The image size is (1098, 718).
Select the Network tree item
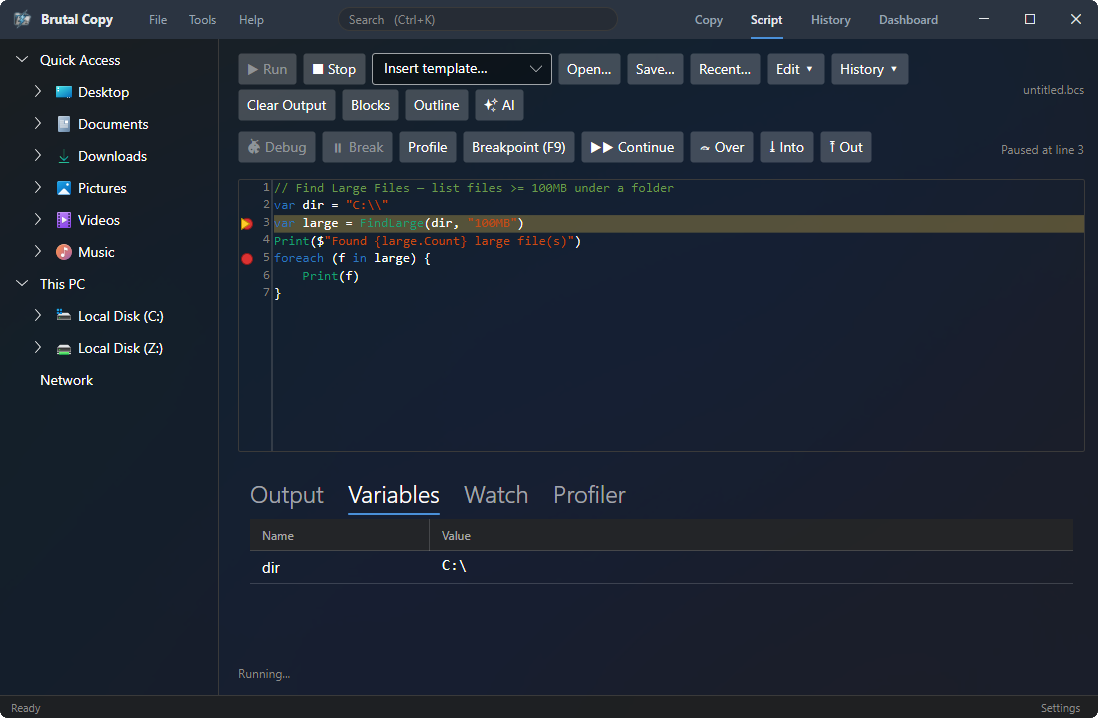click(67, 380)
